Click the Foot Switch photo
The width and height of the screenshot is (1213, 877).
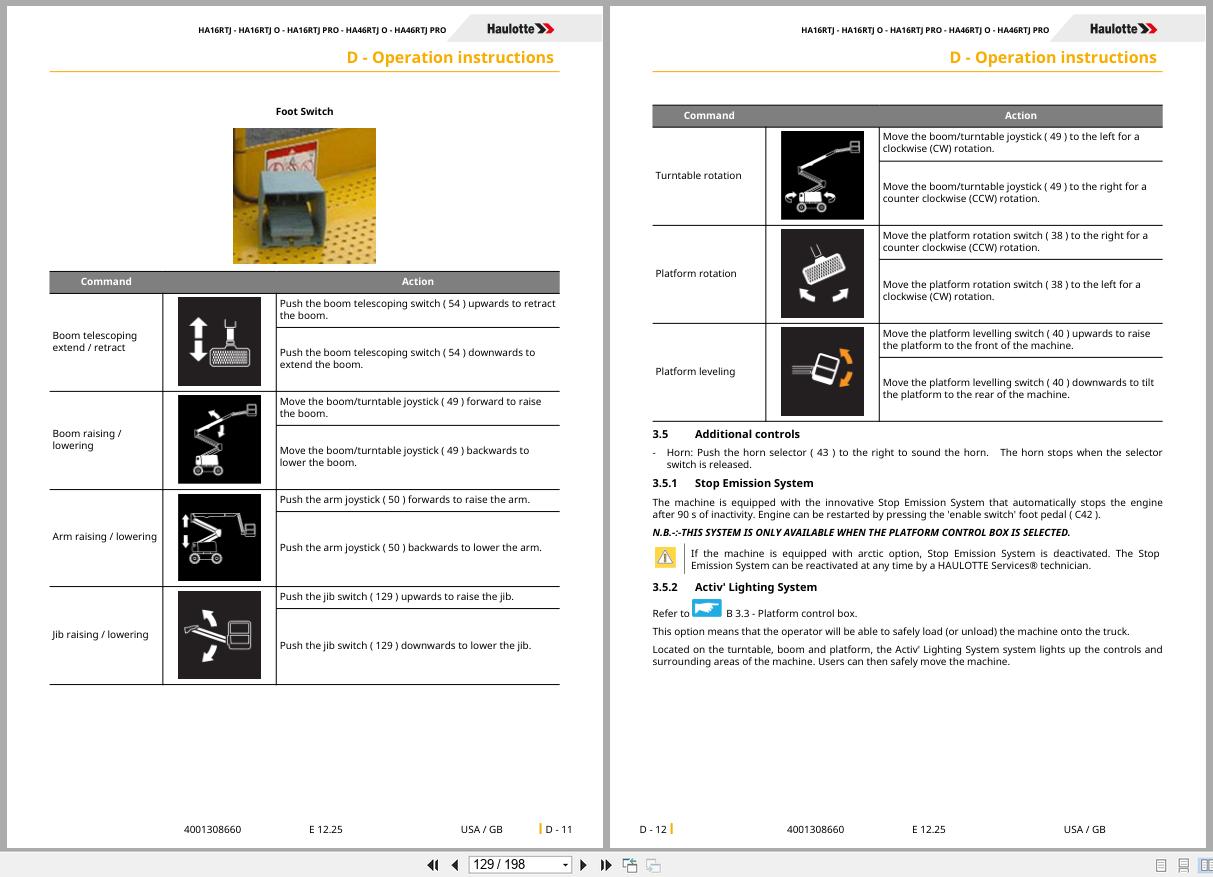point(304,196)
